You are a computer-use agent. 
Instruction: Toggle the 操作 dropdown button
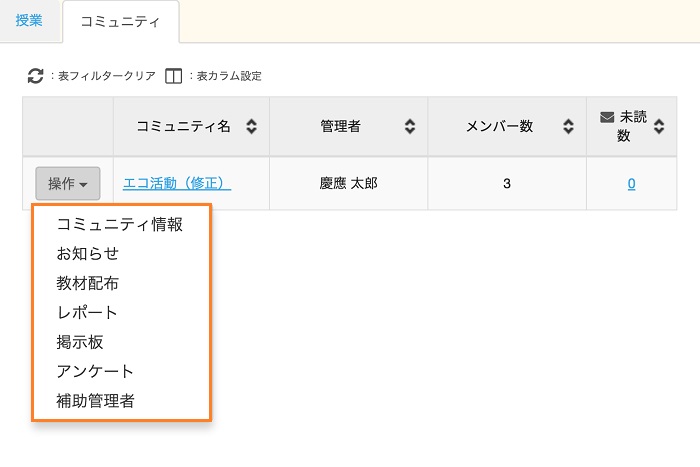point(68,184)
